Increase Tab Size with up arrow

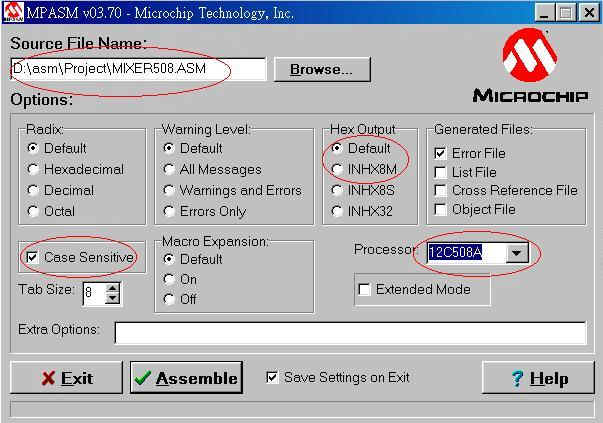(x=112, y=288)
